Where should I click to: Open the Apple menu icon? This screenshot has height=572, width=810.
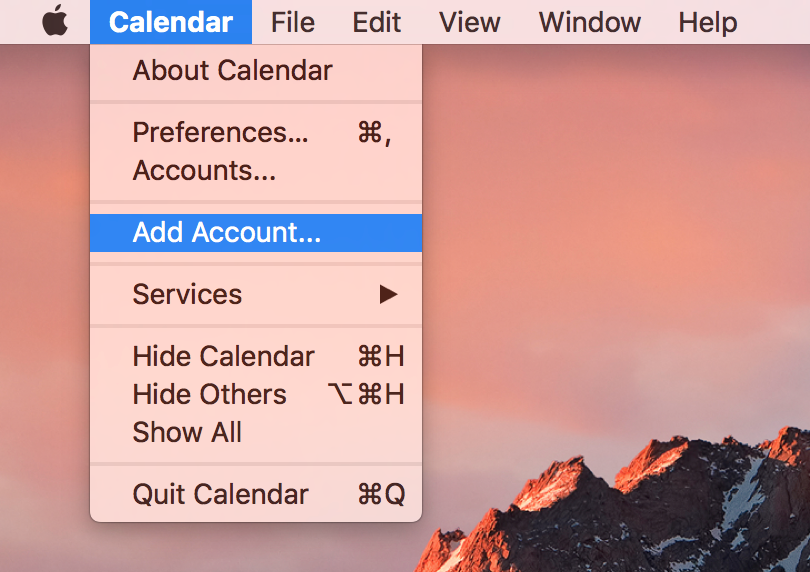tap(55, 21)
